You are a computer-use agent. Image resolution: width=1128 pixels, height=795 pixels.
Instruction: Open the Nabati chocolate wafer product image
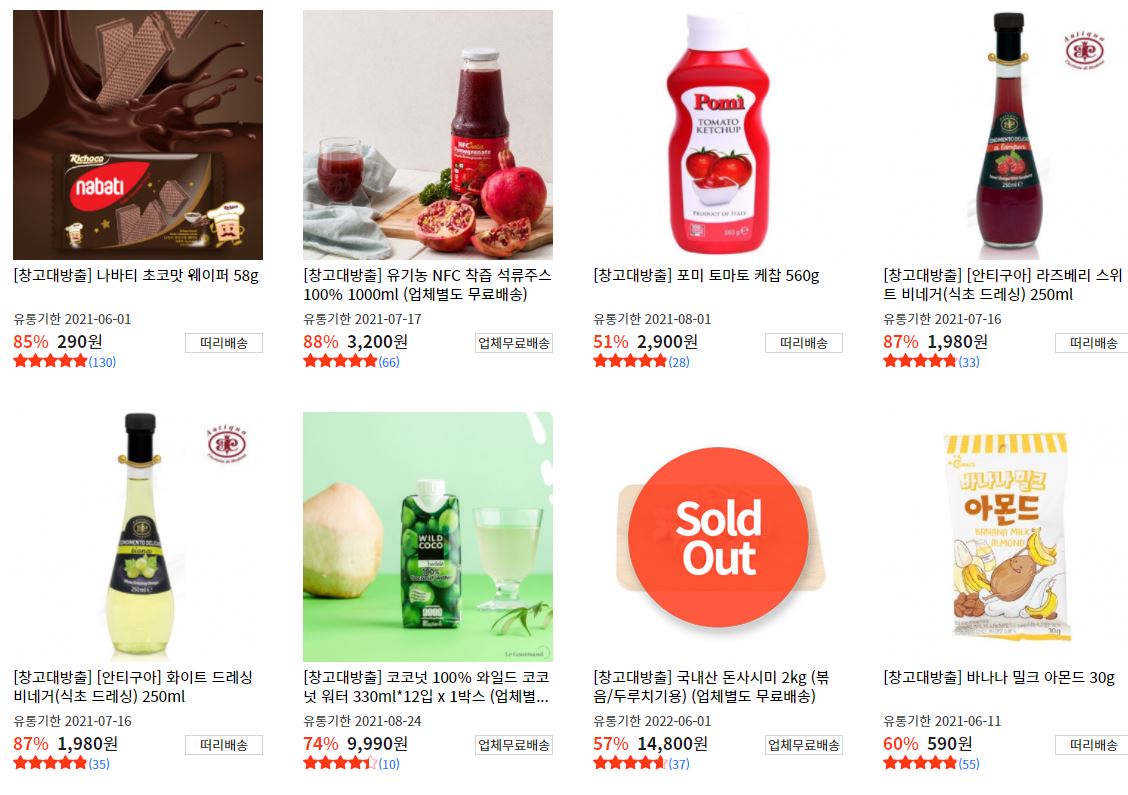(138, 135)
